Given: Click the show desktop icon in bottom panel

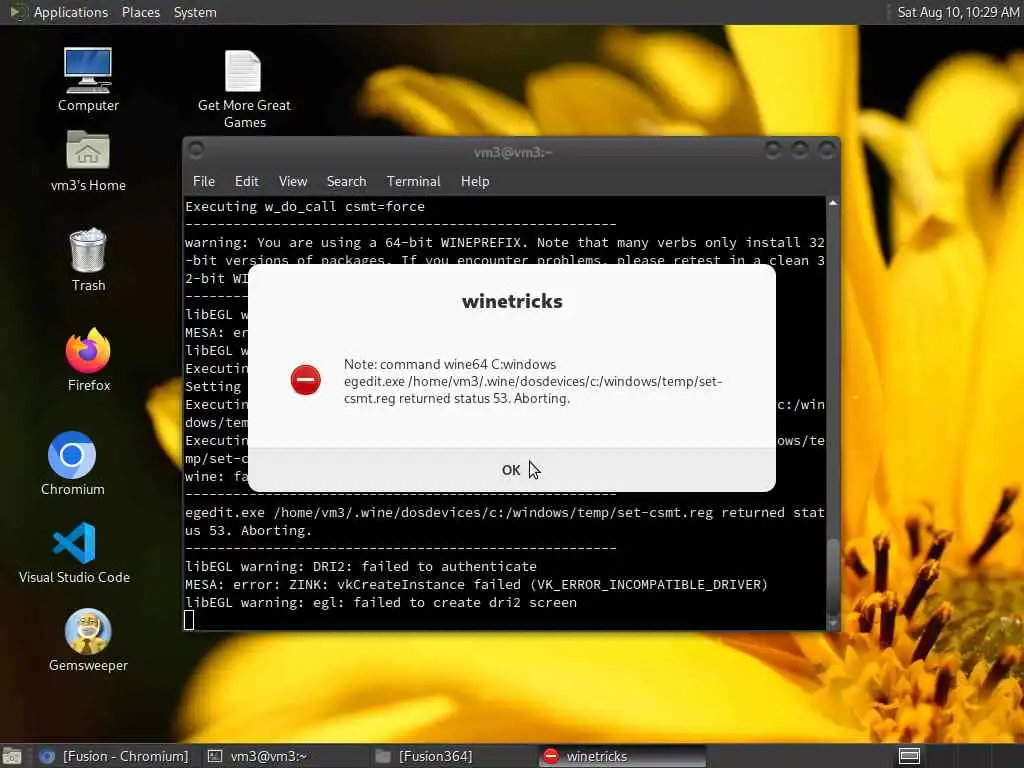Looking at the screenshot, I should click(12, 756).
